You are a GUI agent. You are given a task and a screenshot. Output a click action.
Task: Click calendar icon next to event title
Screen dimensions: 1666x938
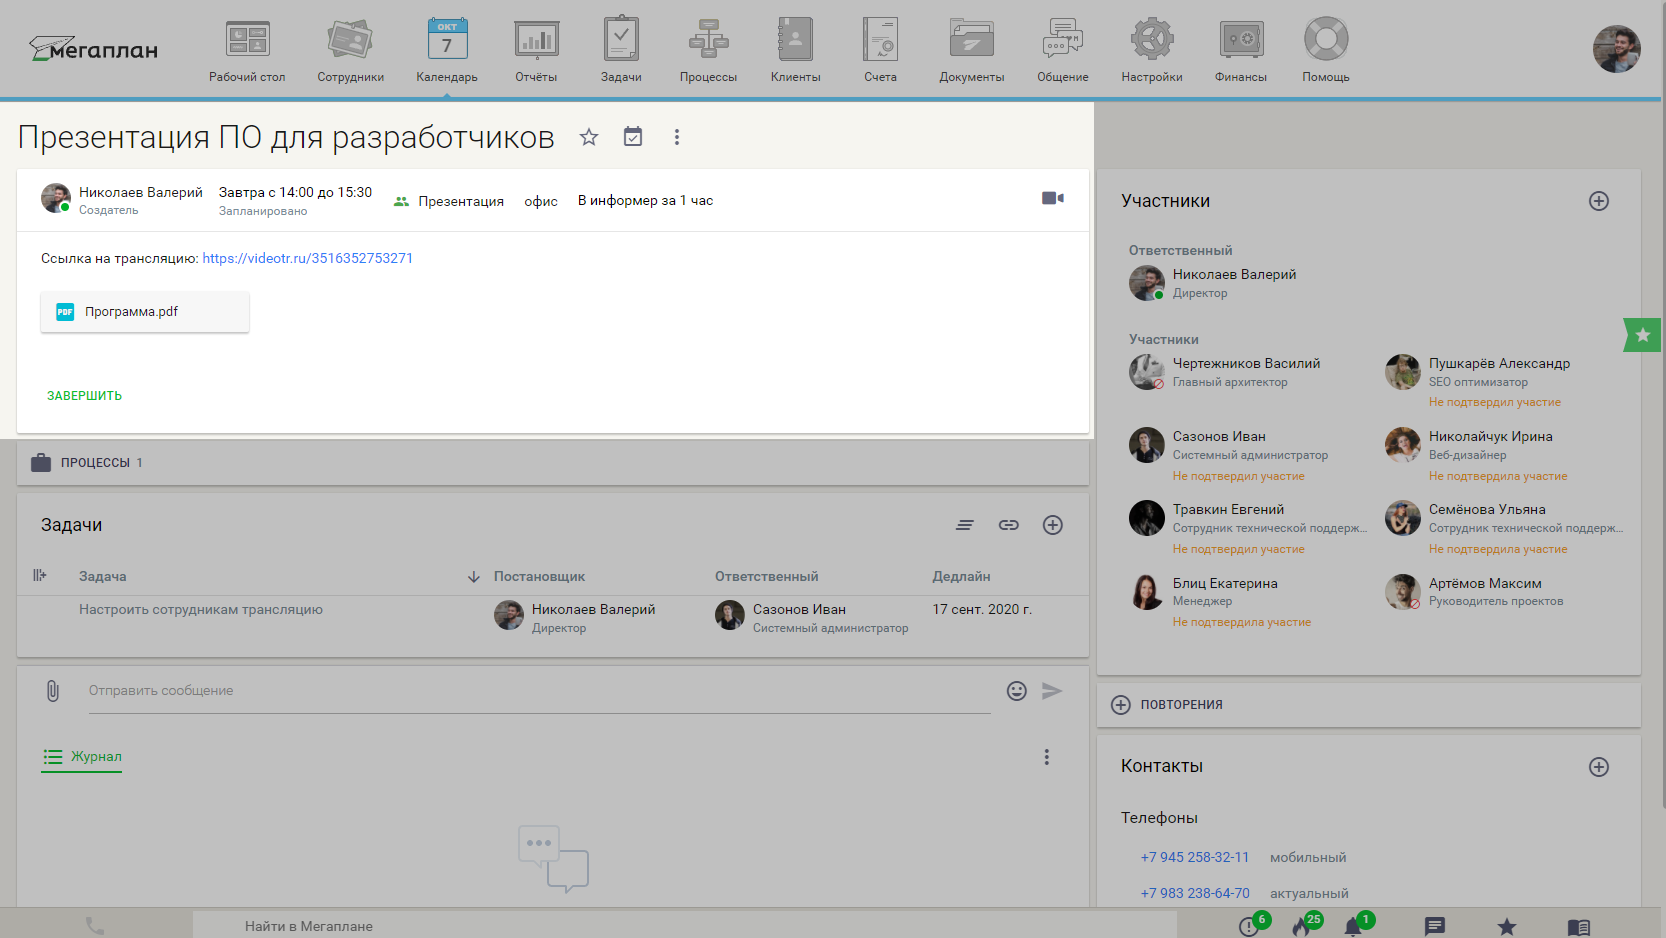[x=633, y=137]
